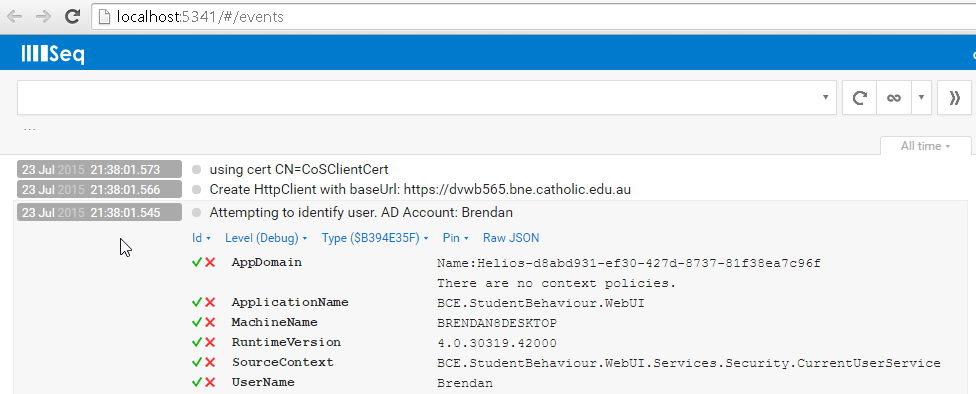
Task: Collapse event via 21:38:01.545 timestamp
Action: [100, 212]
